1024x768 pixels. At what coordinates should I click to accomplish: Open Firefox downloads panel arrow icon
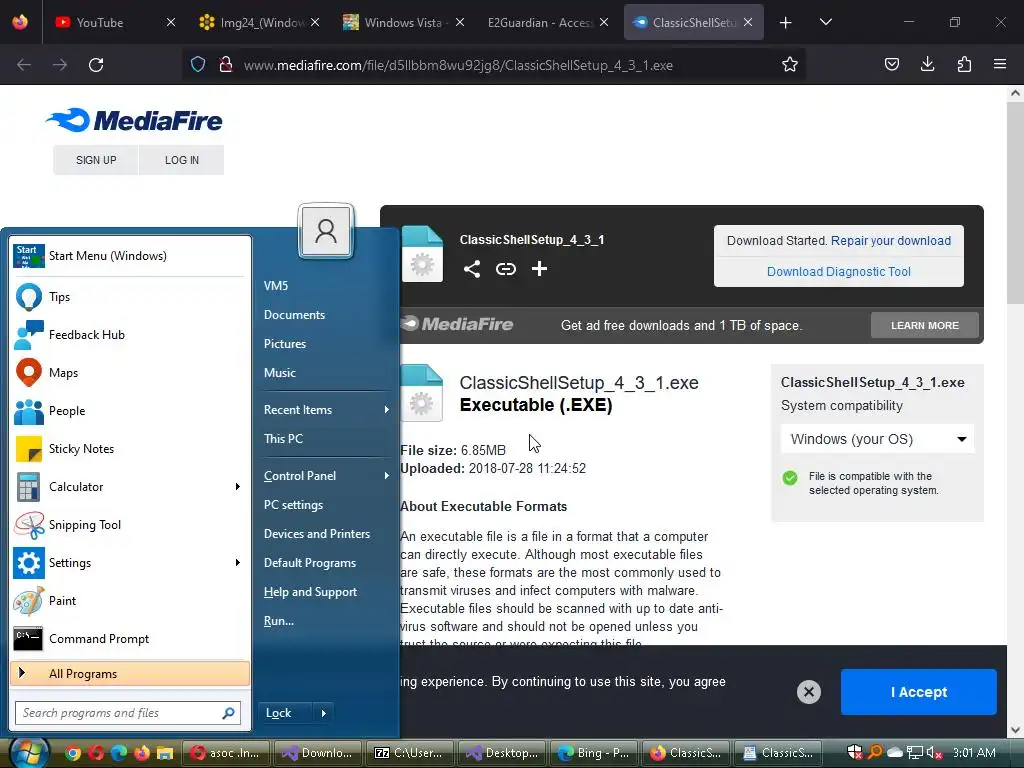coord(927,64)
